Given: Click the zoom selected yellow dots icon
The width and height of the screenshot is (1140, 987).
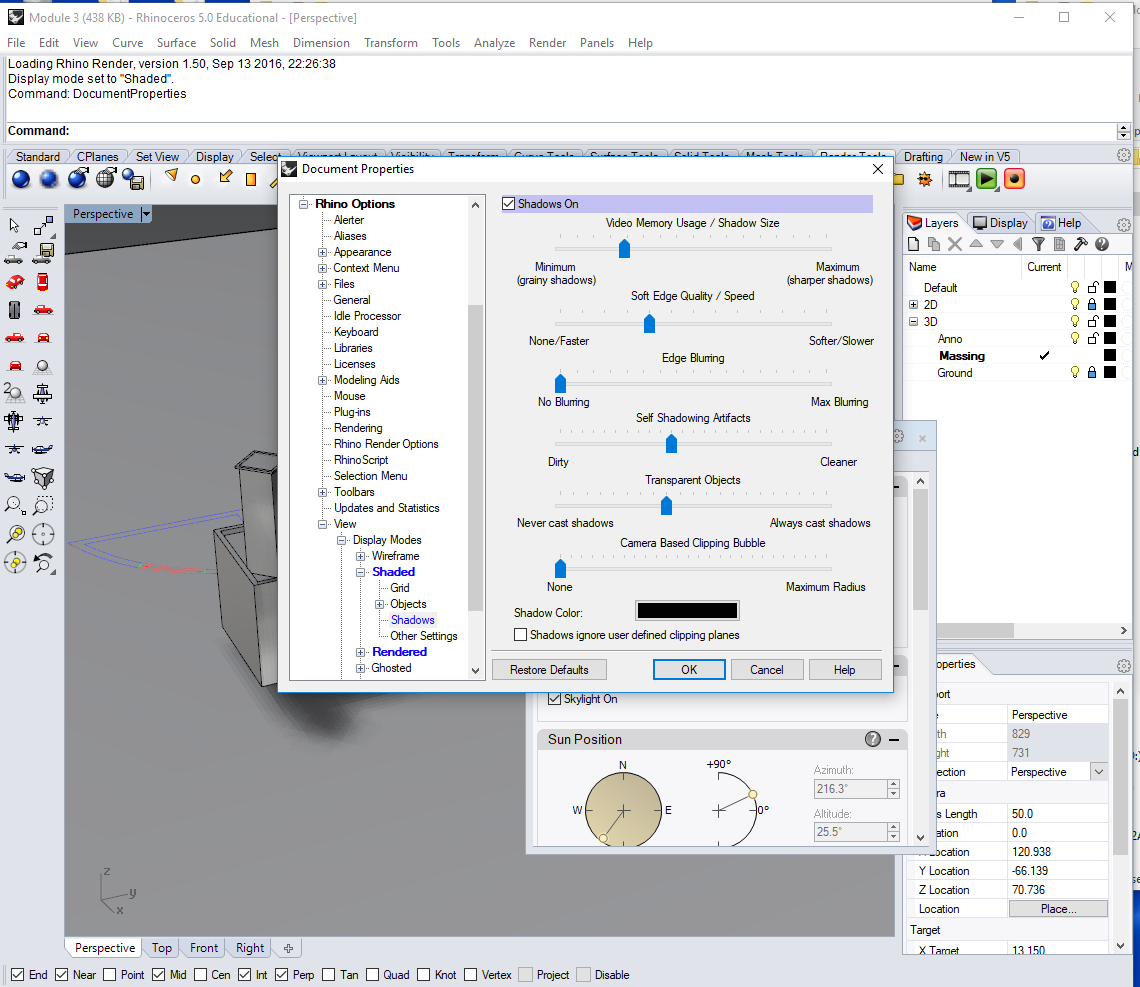Looking at the screenshot, I should coord(15,534).
